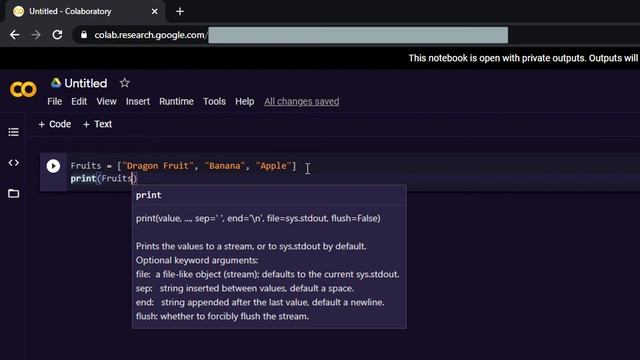This screenshot has height=360, width=640.
Task: Open the File menu
Action: [54, 102]
